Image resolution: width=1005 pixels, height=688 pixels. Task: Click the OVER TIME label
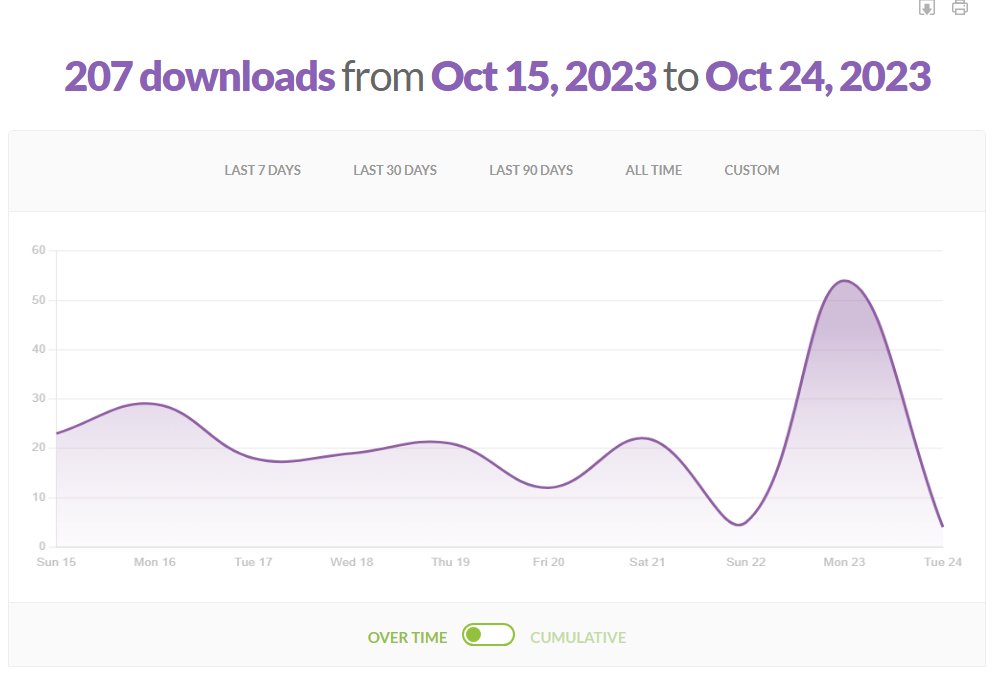click(x=407, y=637)
